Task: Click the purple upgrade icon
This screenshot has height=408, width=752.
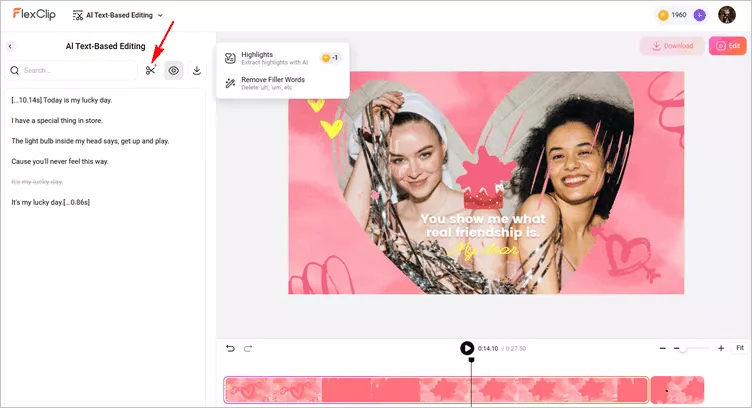Action: coord(699,15)
